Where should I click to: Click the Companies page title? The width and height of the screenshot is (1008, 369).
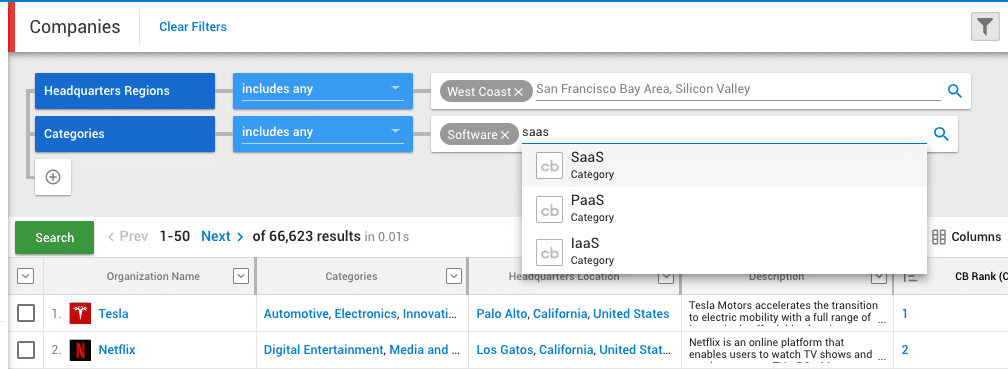coord(75,27)
